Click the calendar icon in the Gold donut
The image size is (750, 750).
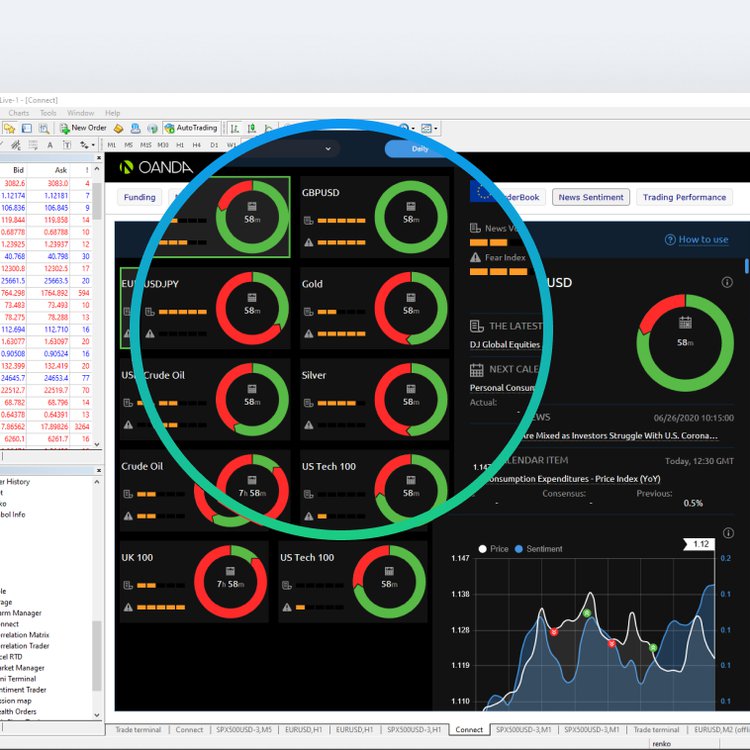tap(411, 298)
